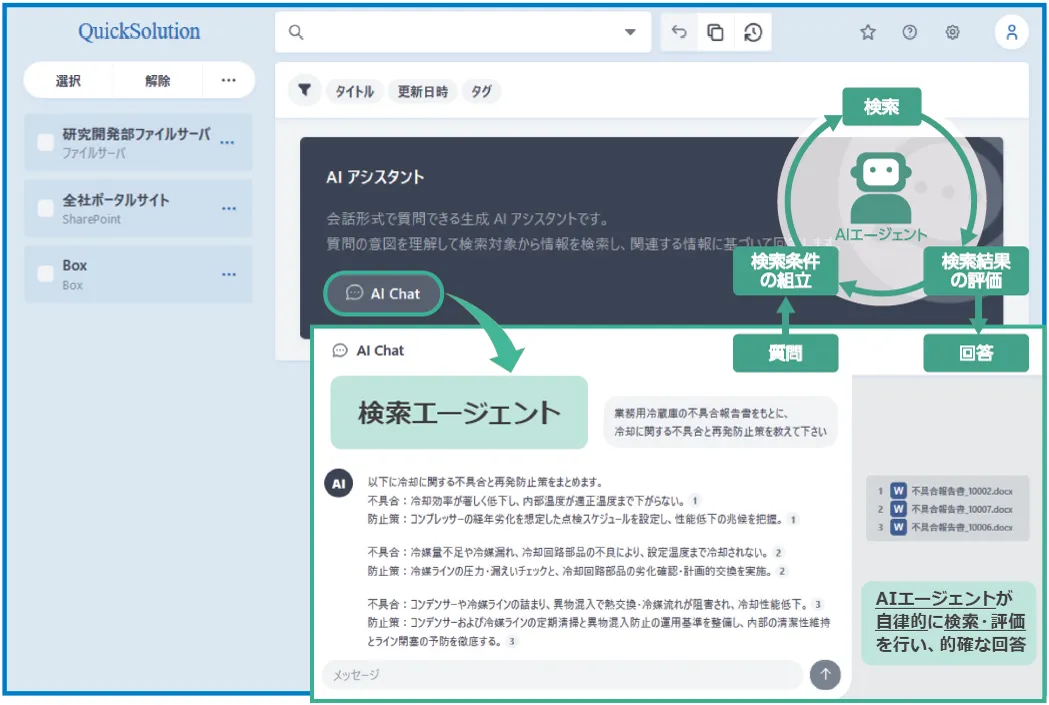
Task: Open settings with the gear icon
Action: [x=952, y=32]
